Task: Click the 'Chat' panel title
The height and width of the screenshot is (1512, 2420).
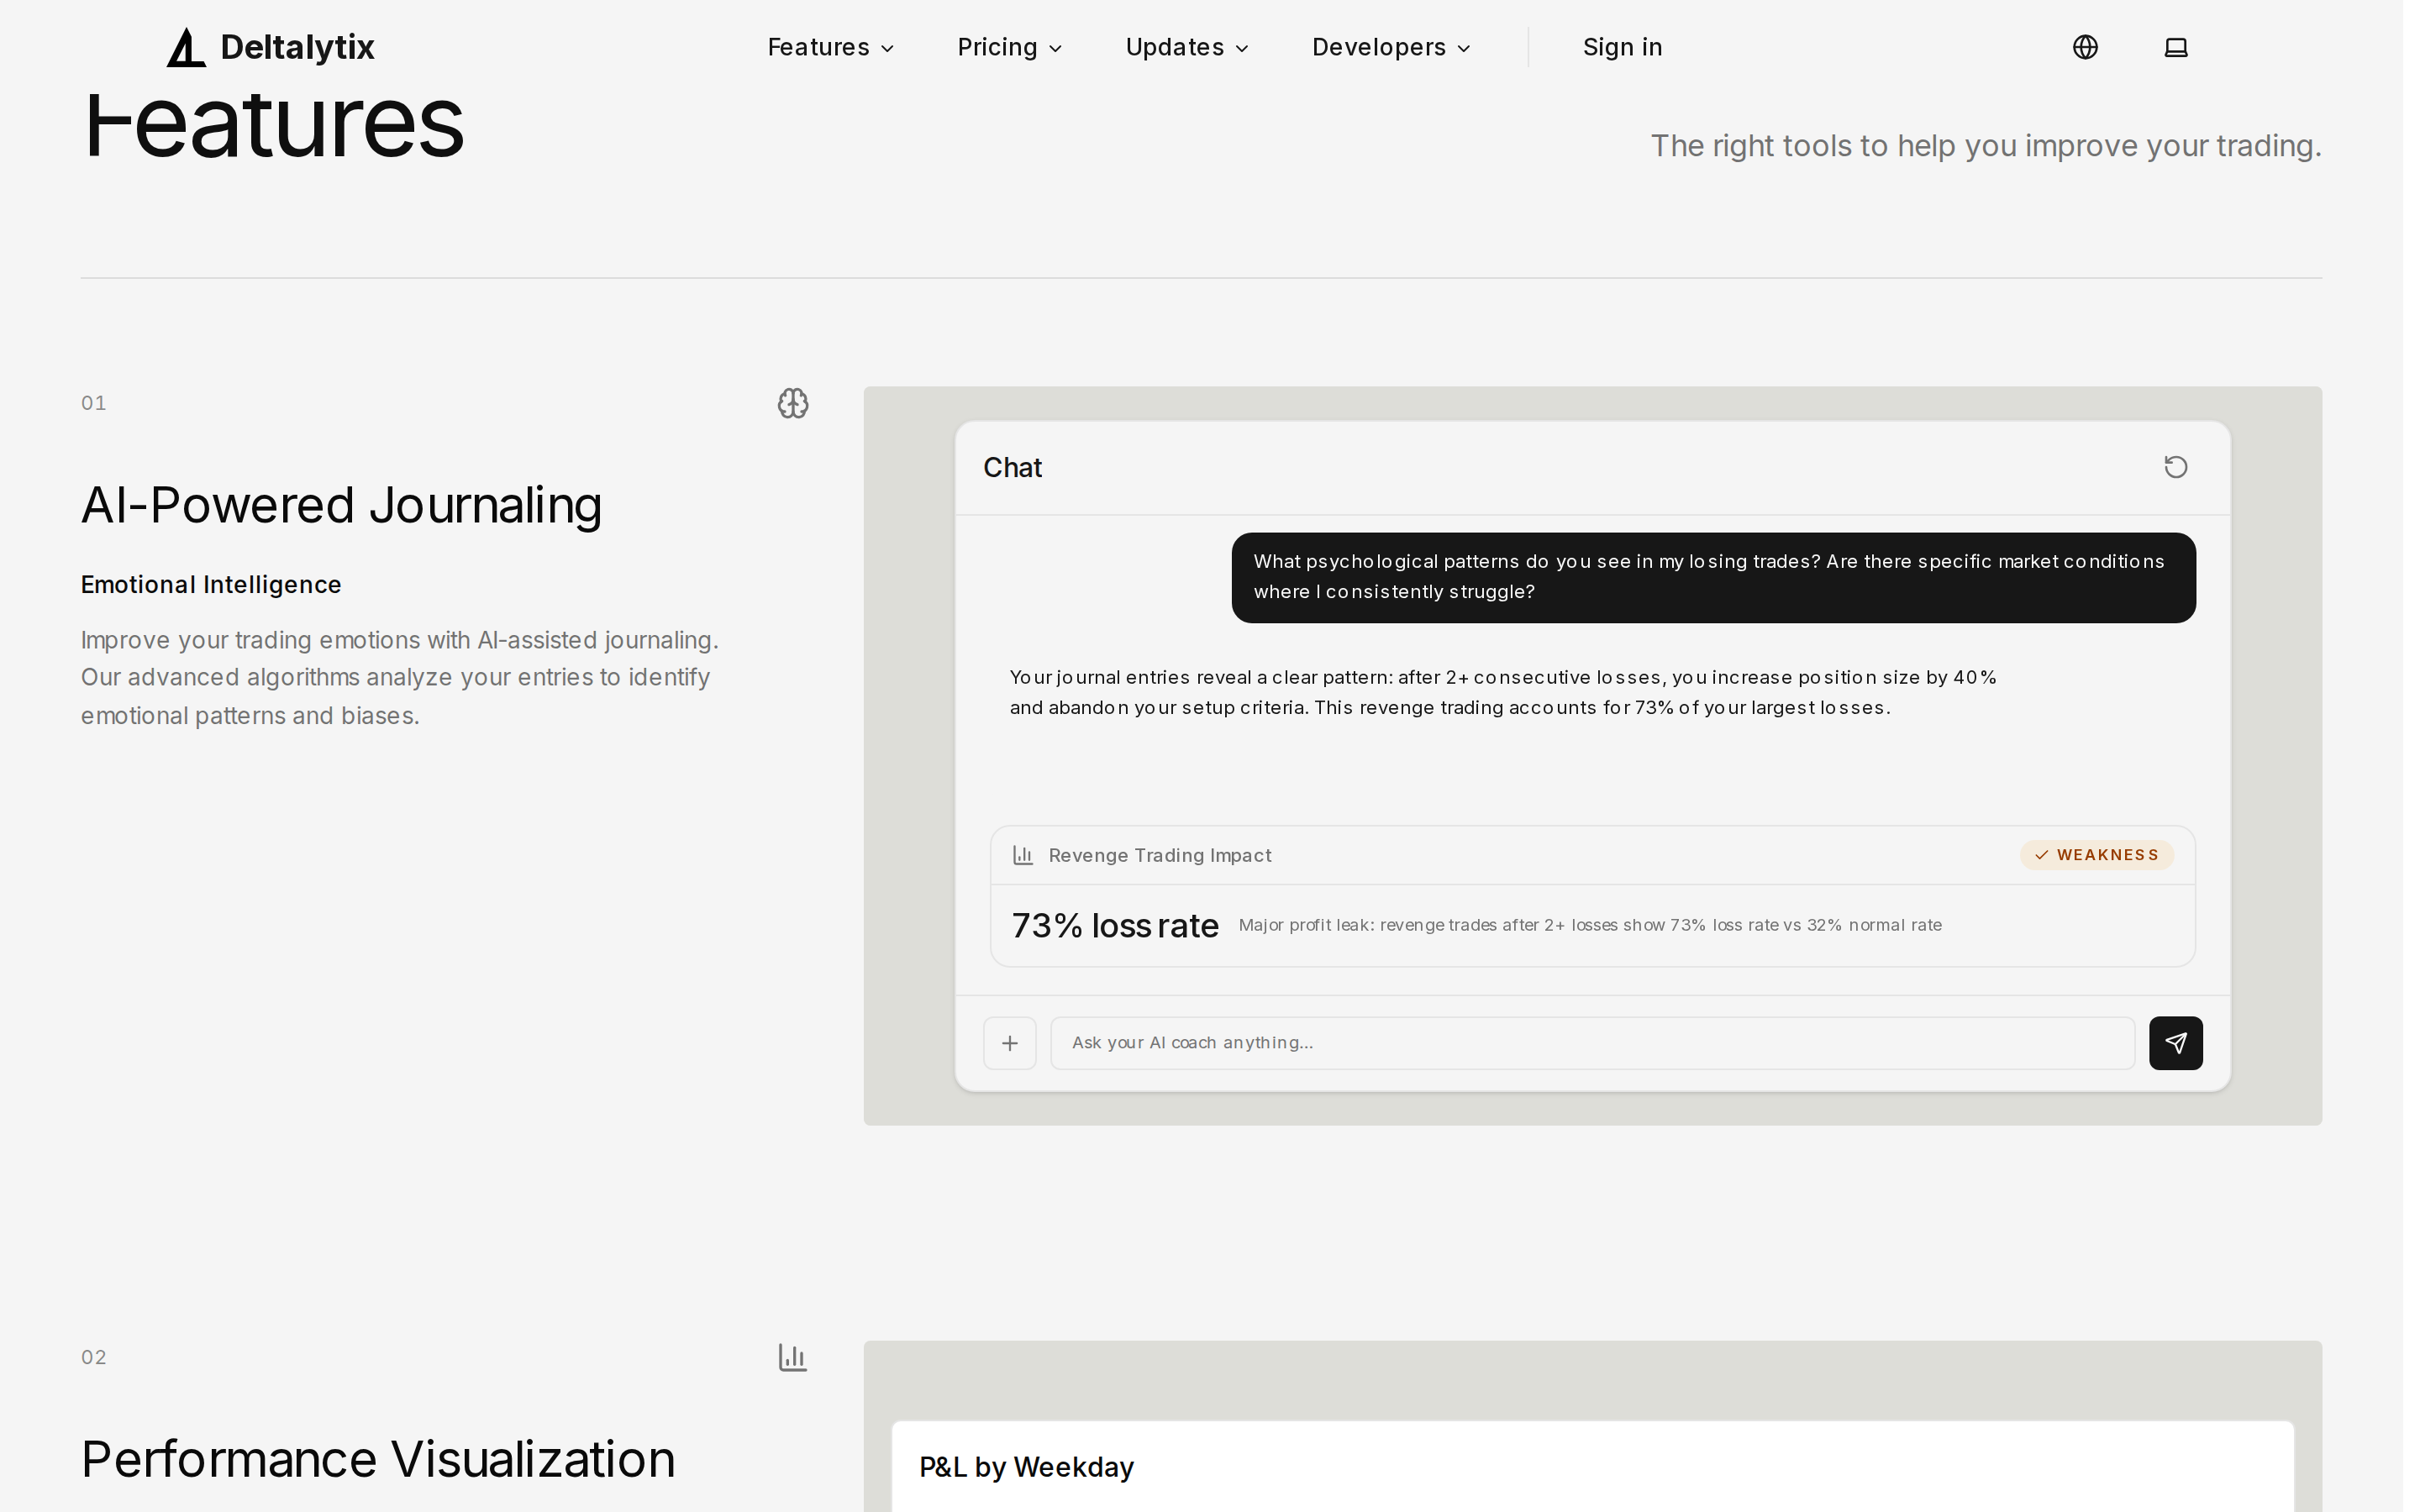Action: (1012, 467)
